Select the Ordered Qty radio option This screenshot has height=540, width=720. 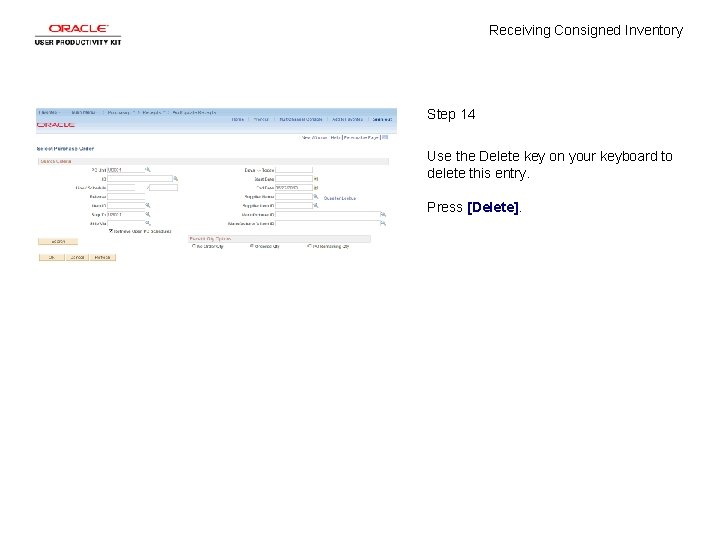pos(252,246)
